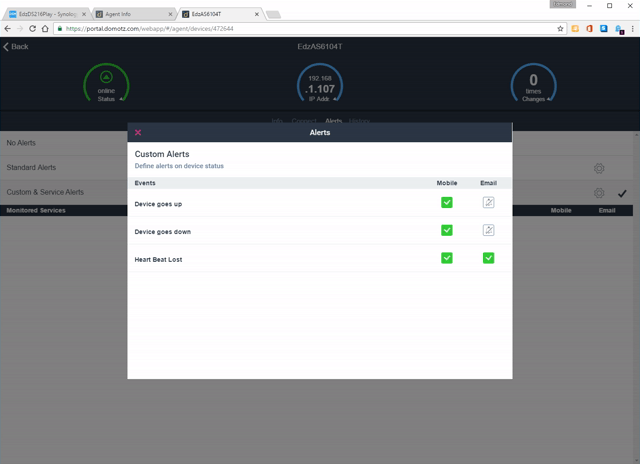Reload the page in browser
The width and height of the screenshot is (640, 464).
(x=32, y=29)
